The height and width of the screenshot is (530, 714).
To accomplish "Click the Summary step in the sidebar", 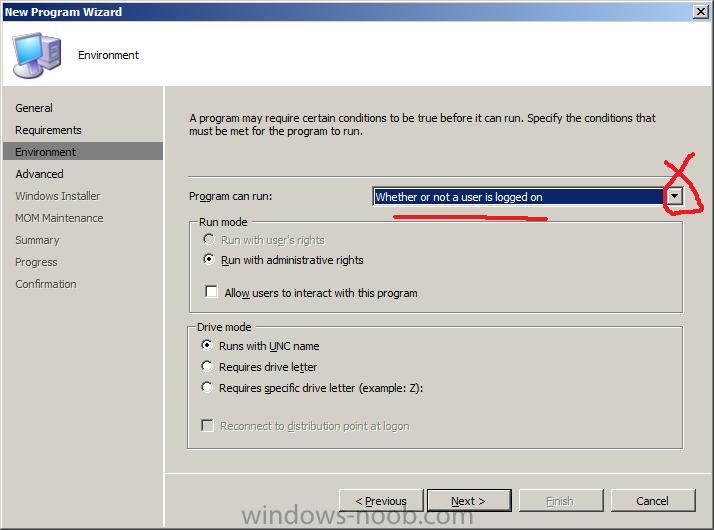I will pyautogui.click(x=37, y=240).
